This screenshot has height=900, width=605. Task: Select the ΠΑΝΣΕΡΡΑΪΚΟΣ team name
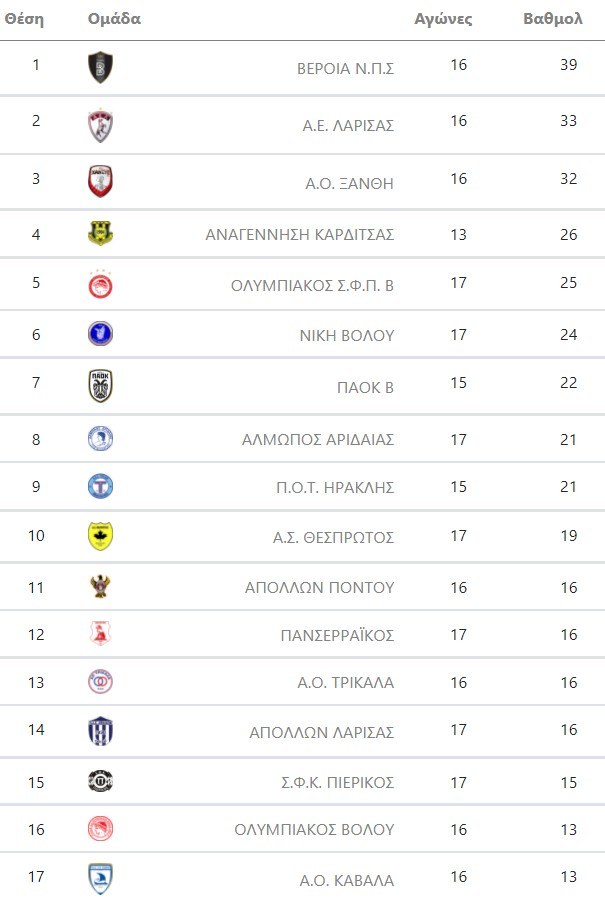(337, 635)
